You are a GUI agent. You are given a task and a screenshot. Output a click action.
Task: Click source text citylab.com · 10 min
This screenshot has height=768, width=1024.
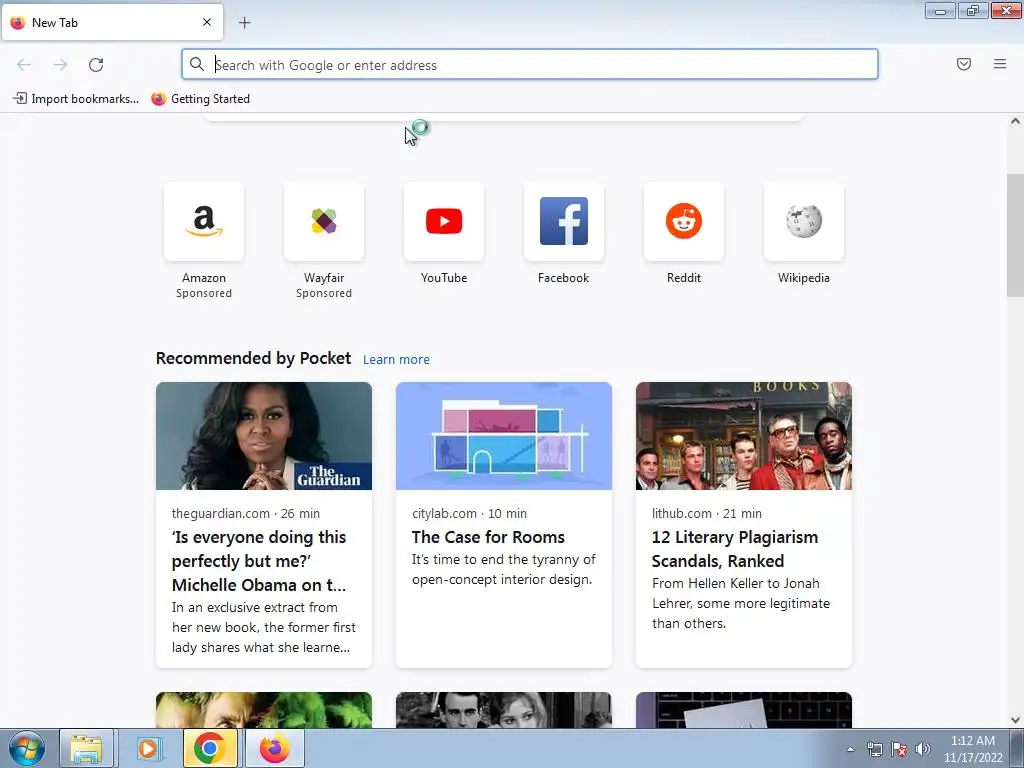click(x=469, y=513)
